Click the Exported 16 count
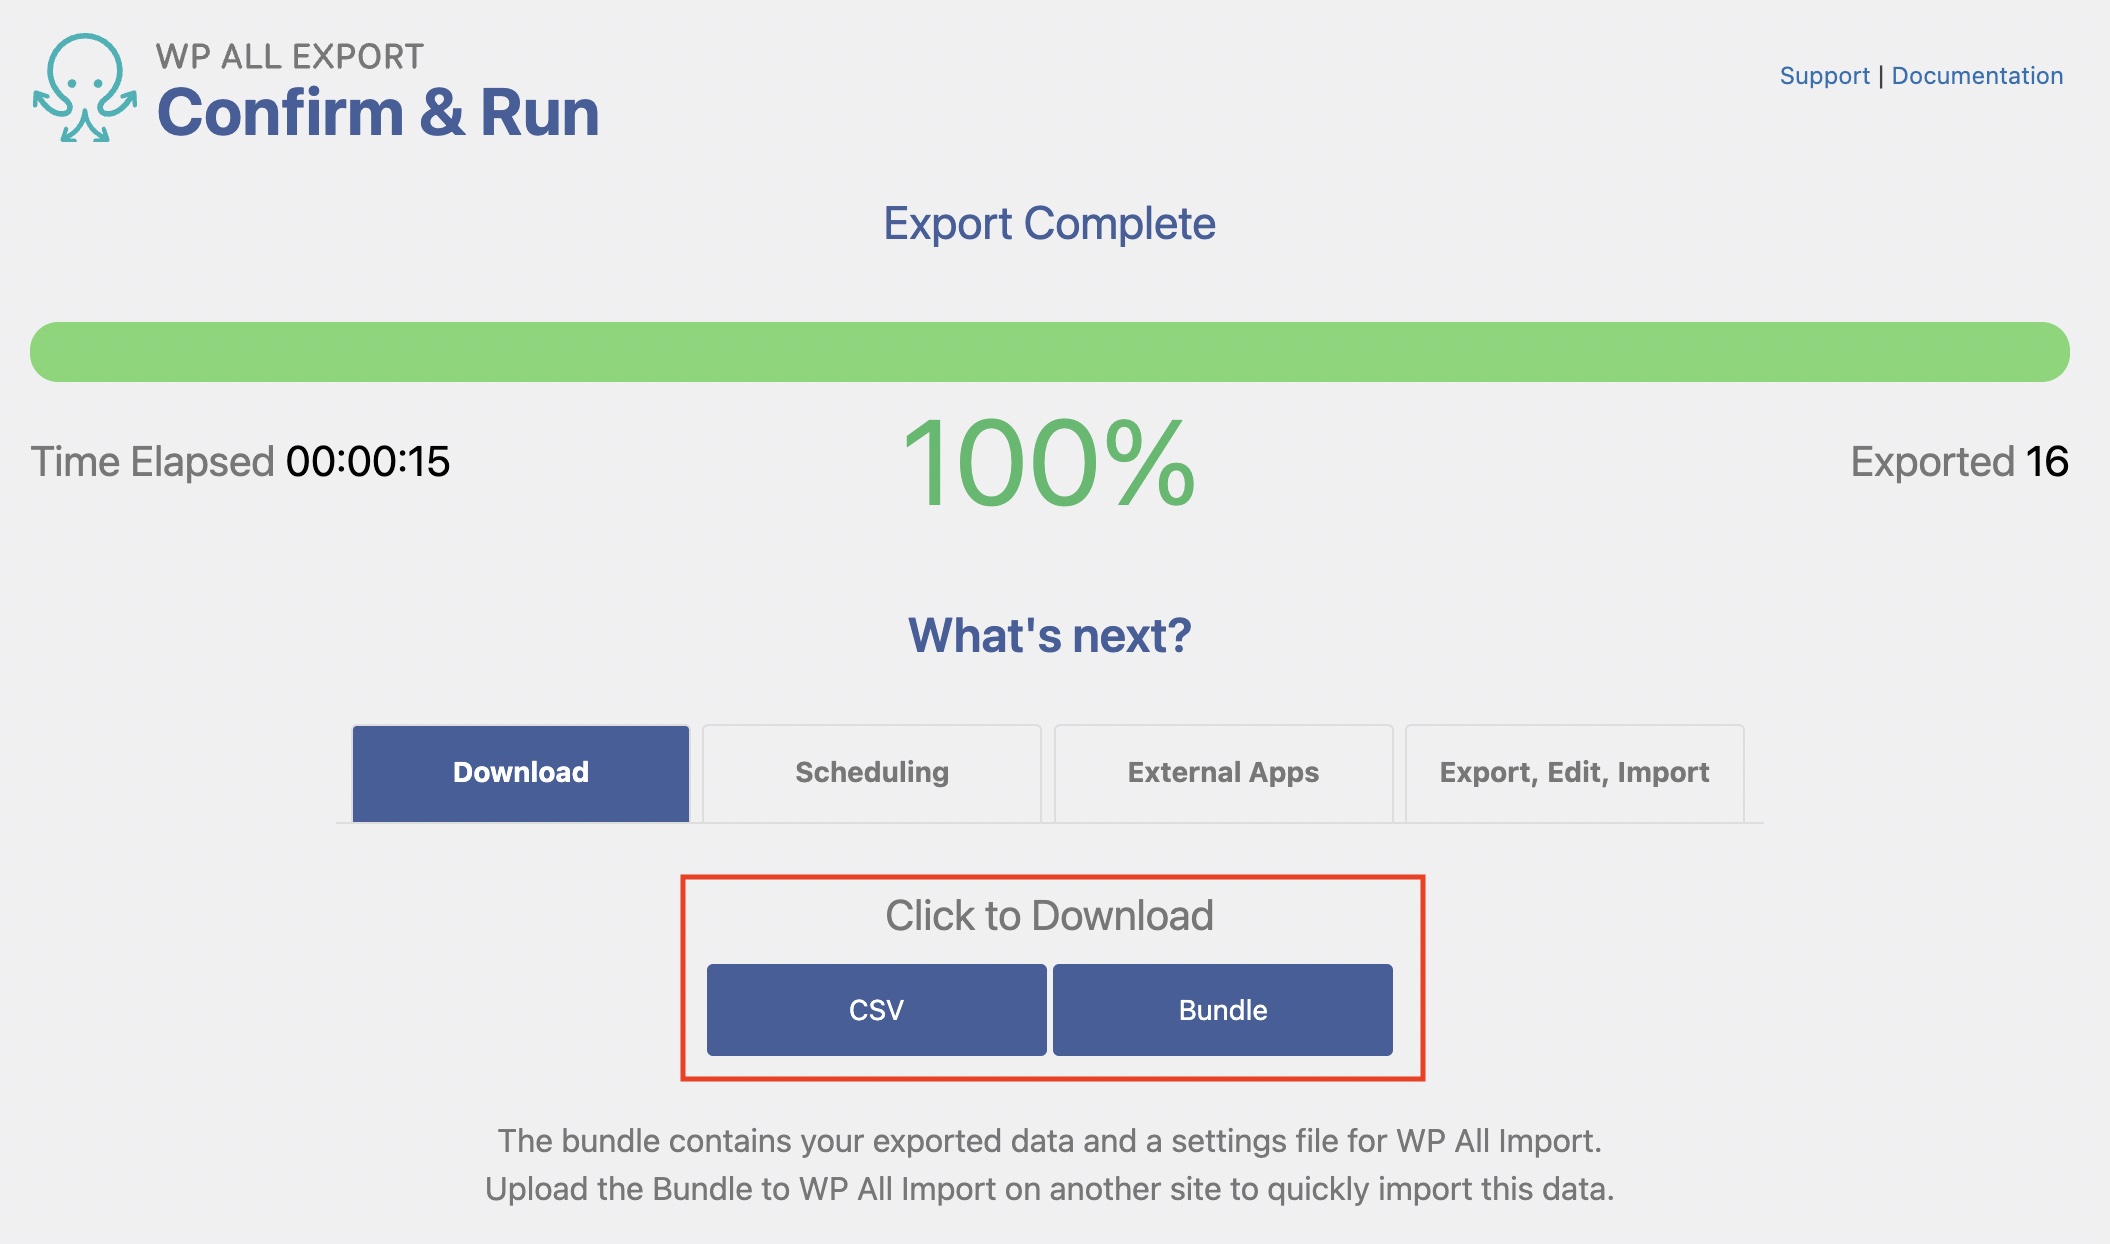 click(2045, 462)
